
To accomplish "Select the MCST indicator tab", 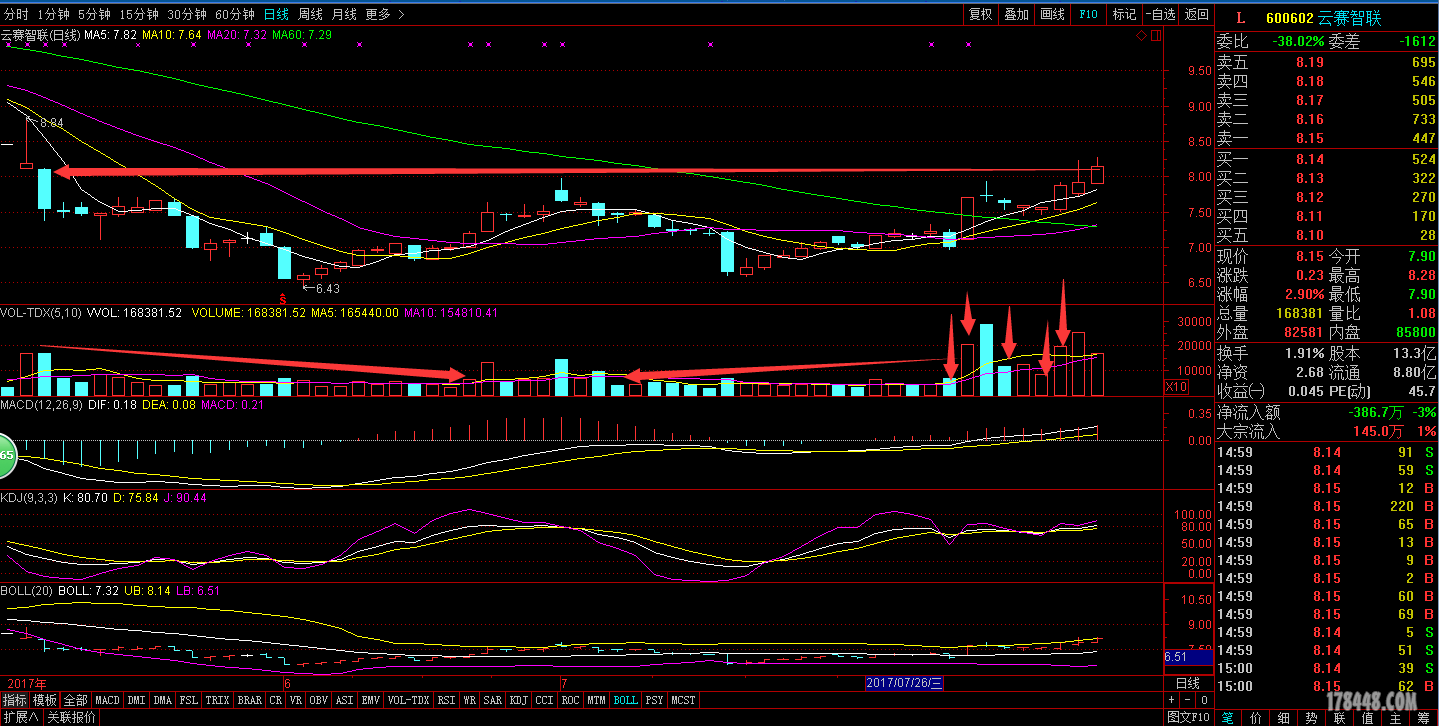I will [683, 700].
